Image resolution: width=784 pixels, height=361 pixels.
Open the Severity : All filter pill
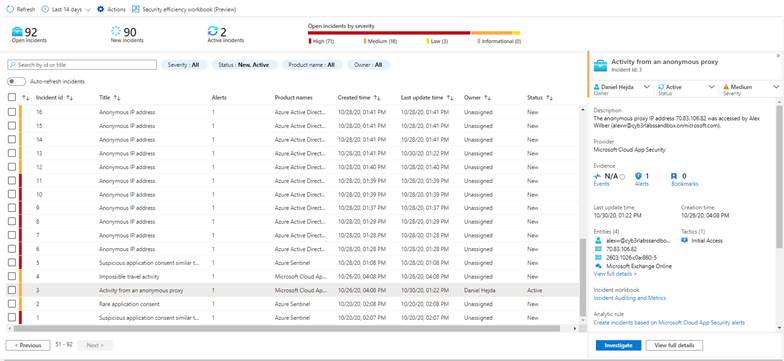[184, 65]
